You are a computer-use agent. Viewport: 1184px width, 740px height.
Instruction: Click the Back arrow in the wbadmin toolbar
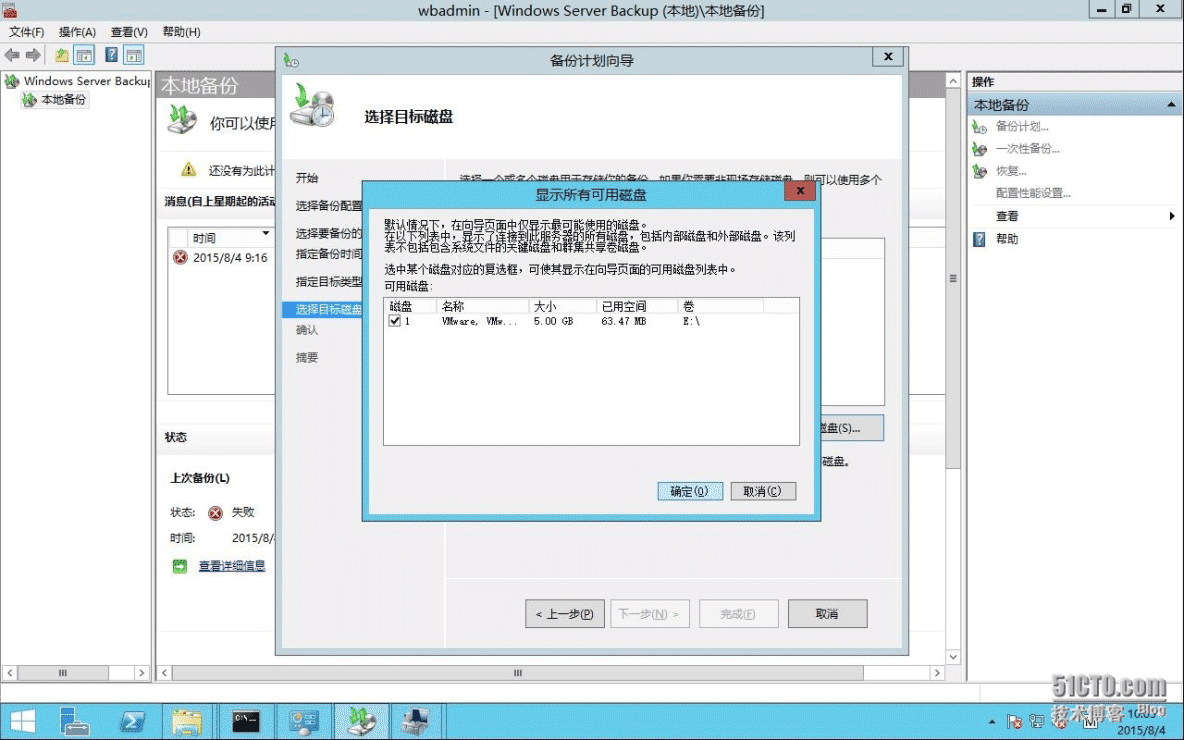12,54
